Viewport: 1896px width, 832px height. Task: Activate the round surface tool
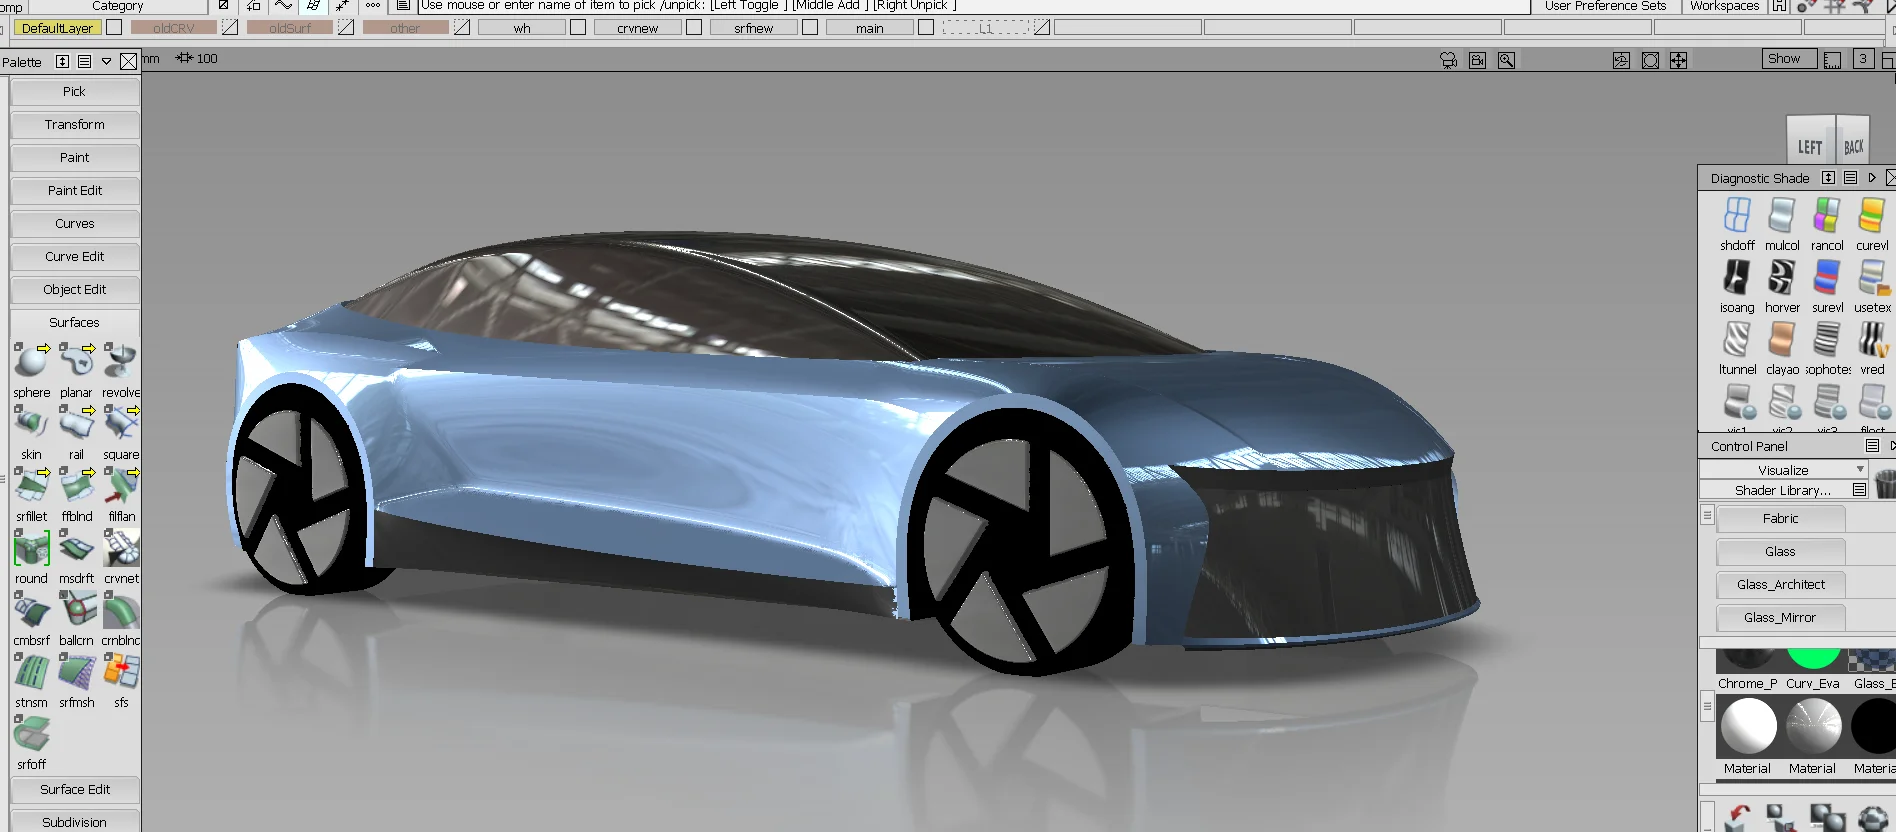pyautogui.click(x=31, y=548)
